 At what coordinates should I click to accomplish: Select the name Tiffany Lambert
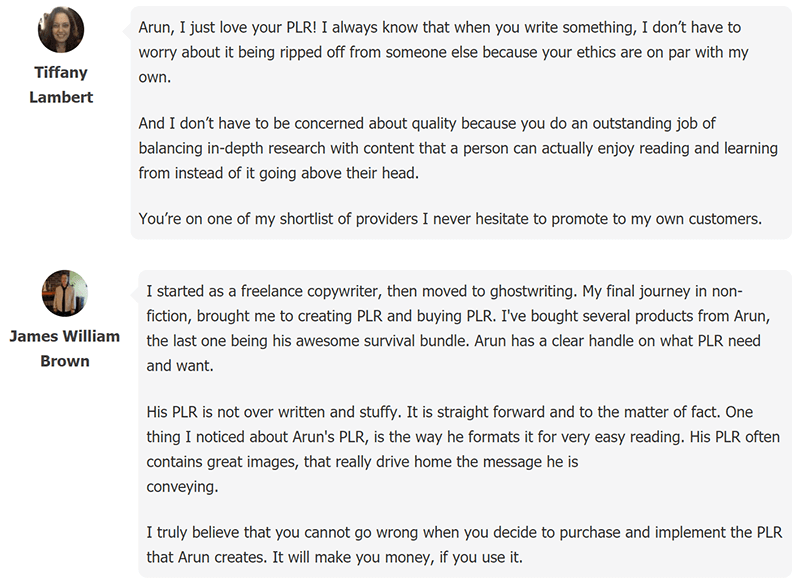pos(61,85)
